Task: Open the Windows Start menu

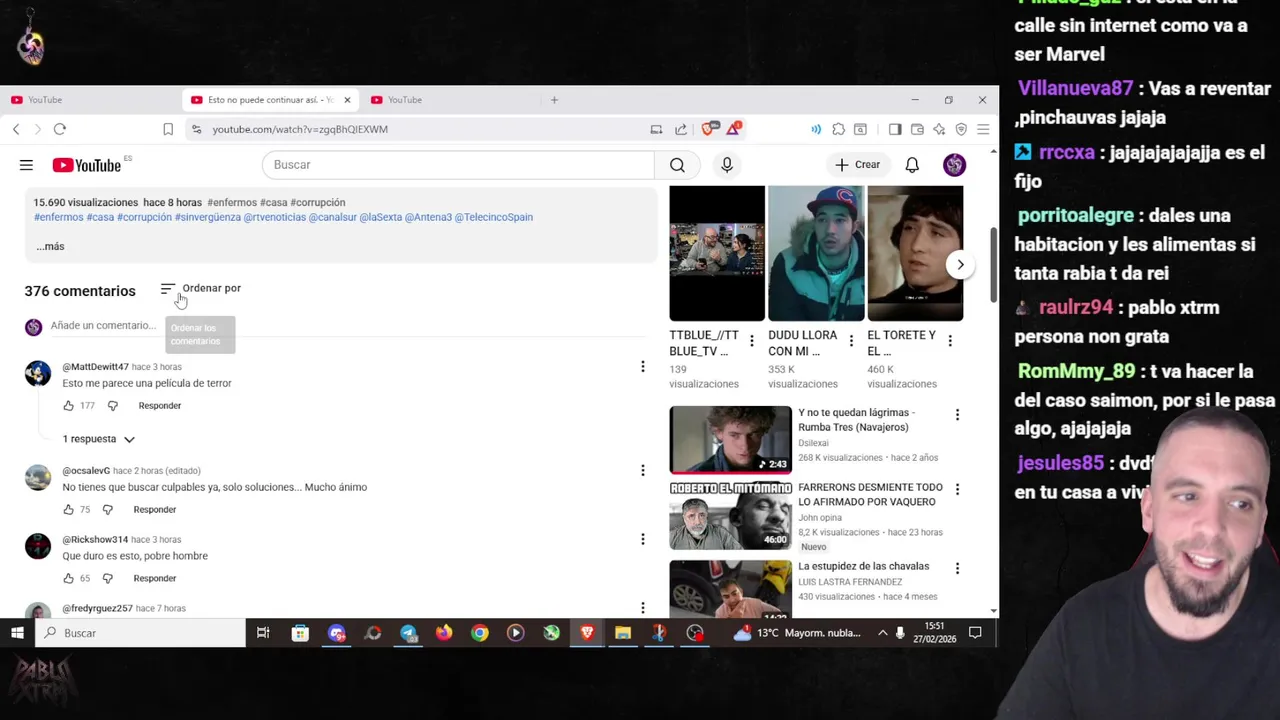Action: (17, 633)
